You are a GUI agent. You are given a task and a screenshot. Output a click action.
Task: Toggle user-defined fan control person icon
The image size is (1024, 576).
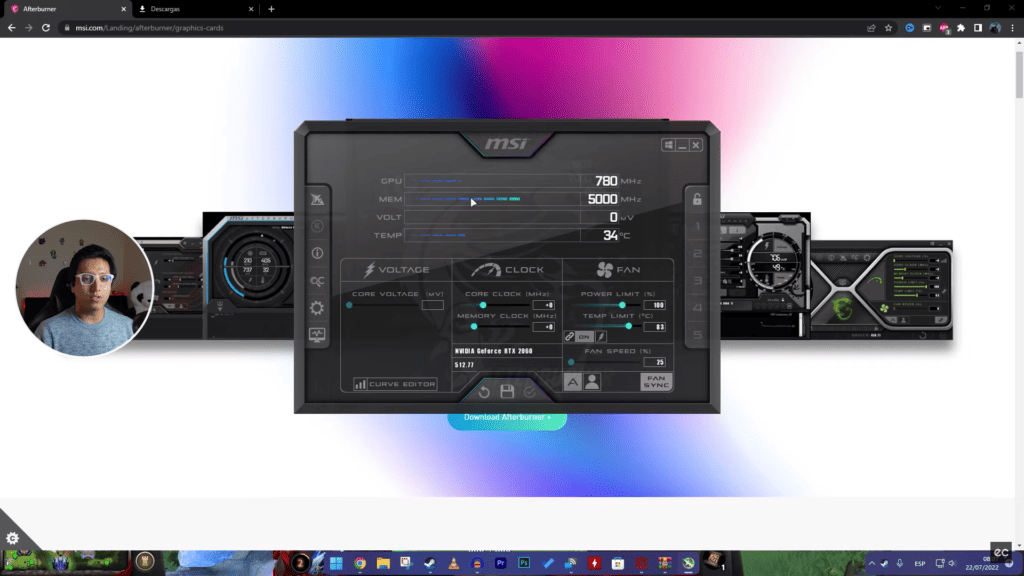tap(592, 382)
